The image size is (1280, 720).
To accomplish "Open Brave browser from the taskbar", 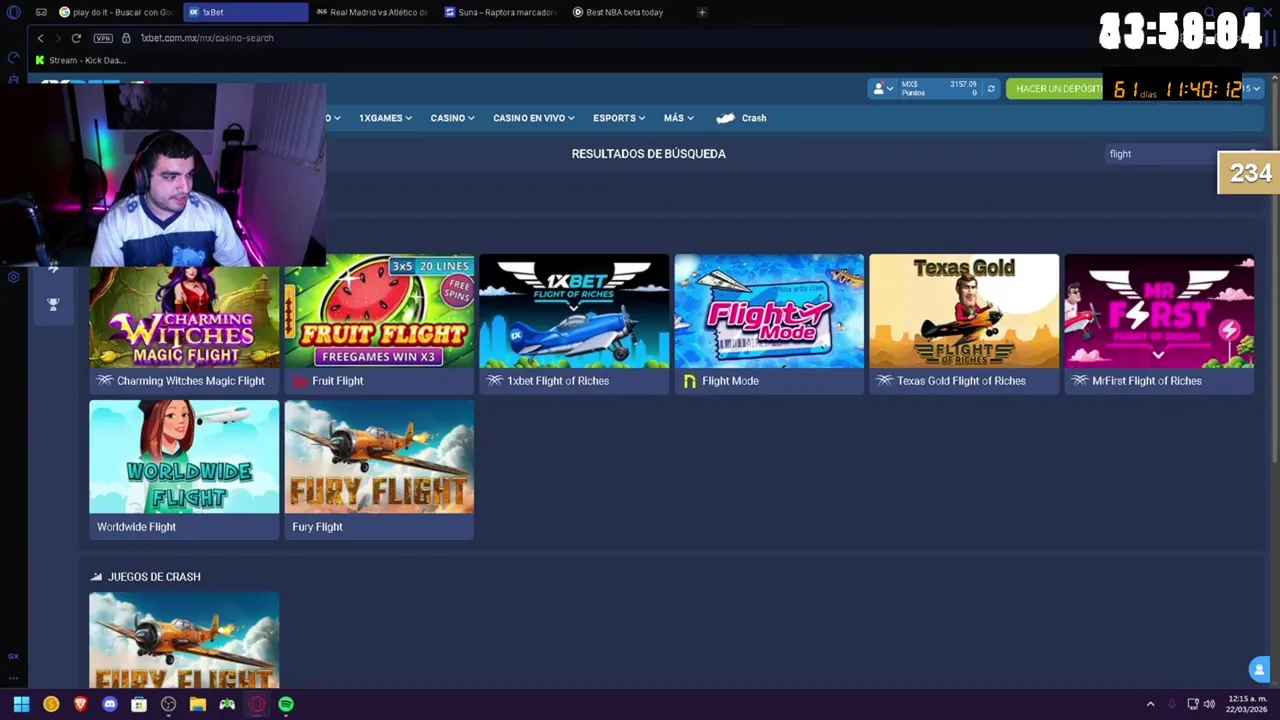I will 80,704.
